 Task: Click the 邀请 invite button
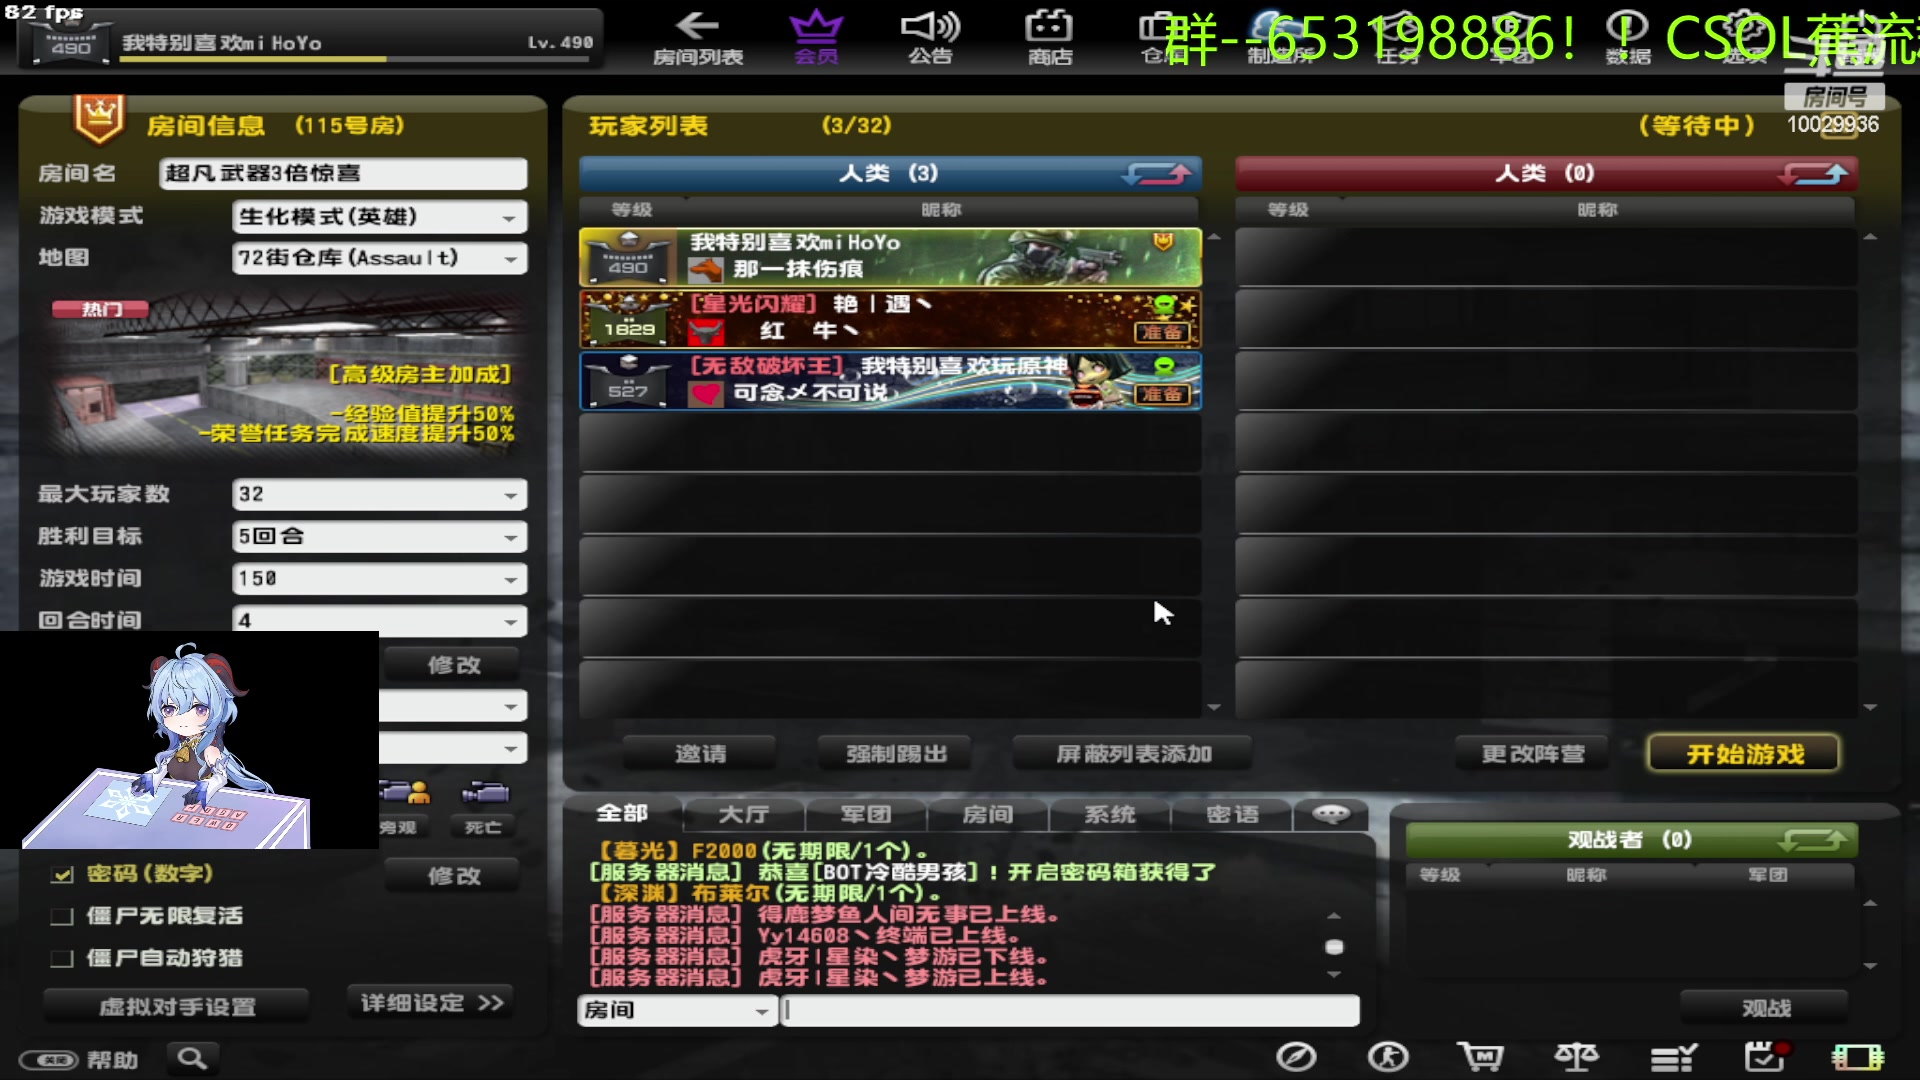click(x=700, y=754)
